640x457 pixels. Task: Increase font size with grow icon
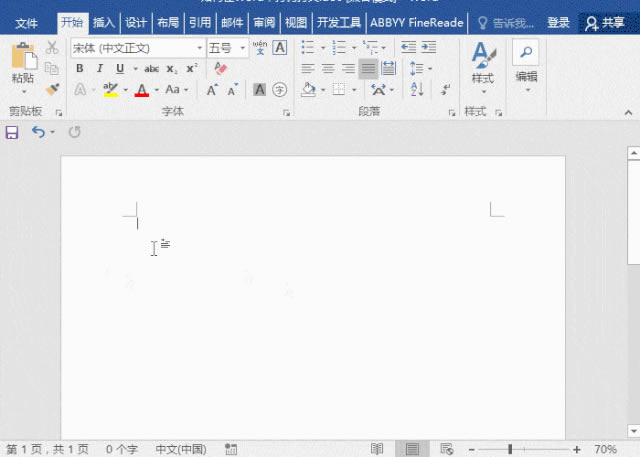[212, 89]
